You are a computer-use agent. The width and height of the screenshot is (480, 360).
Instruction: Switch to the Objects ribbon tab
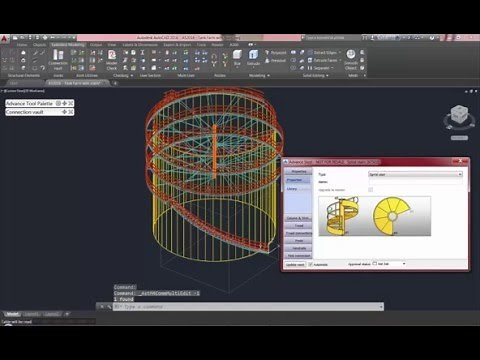39,45
